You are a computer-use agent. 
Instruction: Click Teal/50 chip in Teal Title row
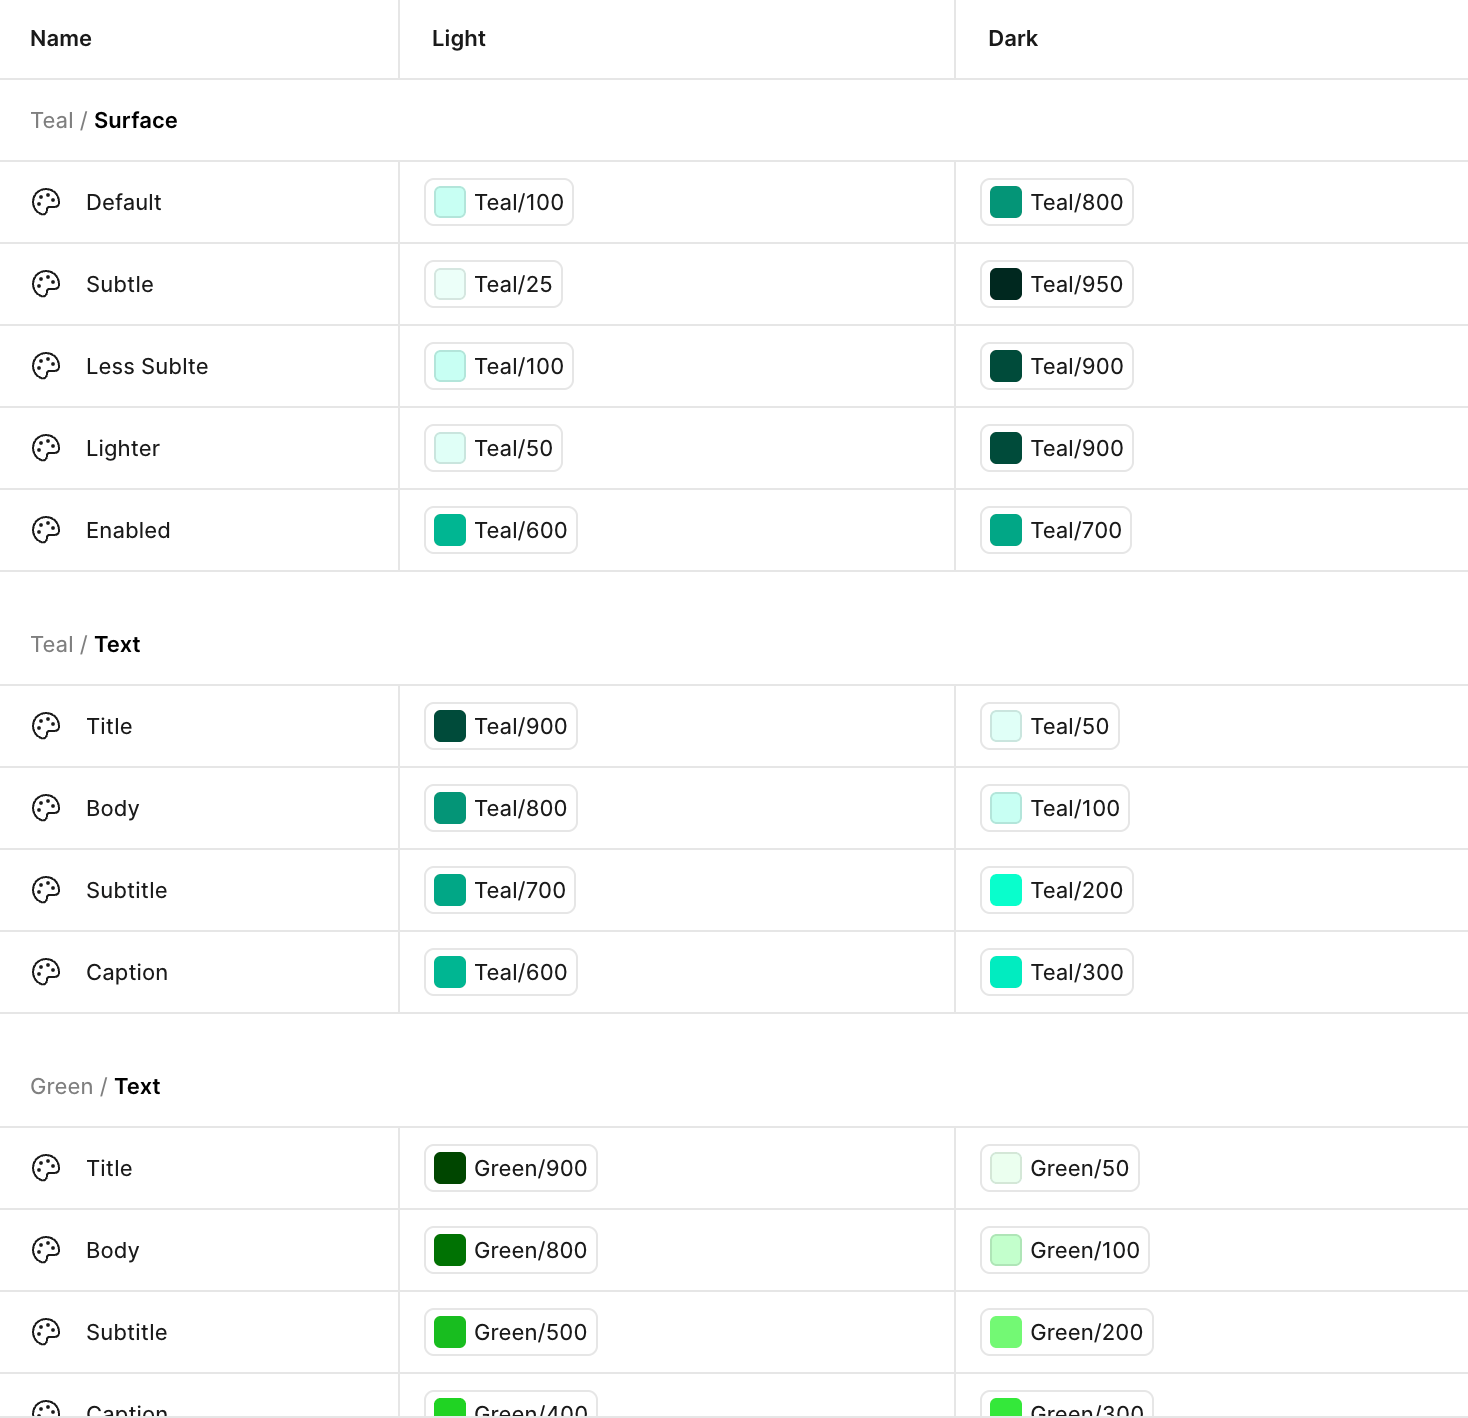click(1050, 726)
